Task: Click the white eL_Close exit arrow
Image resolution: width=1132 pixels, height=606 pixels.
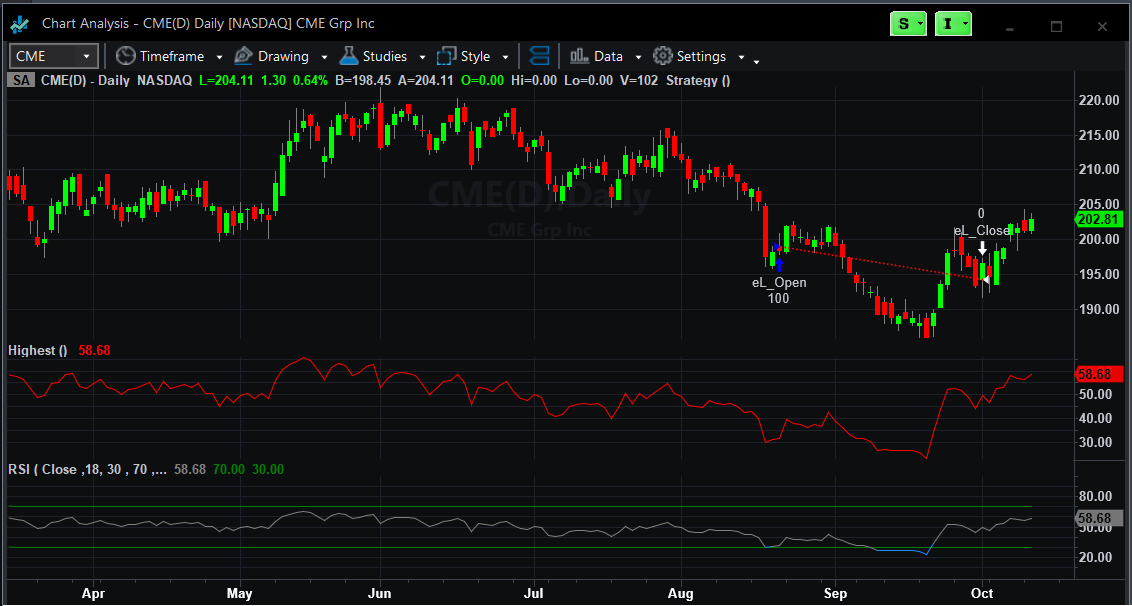Action: (983, 248)
